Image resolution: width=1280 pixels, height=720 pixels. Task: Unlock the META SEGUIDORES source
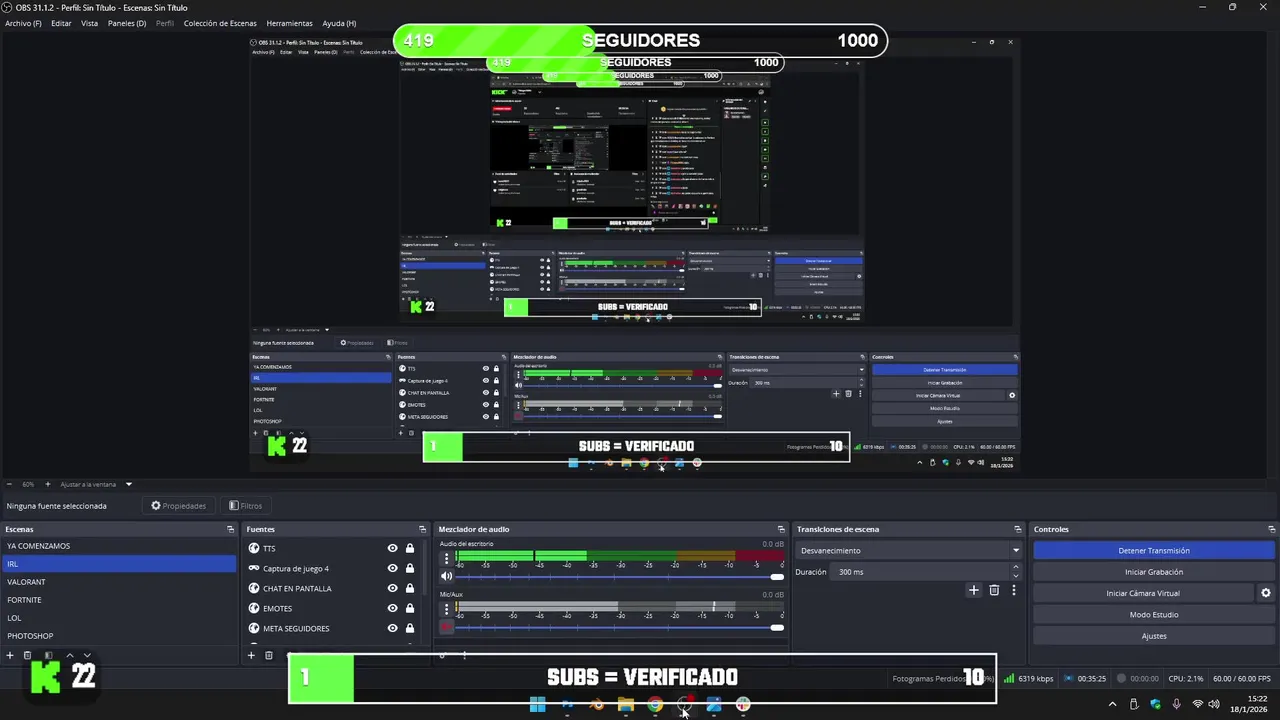410,628
